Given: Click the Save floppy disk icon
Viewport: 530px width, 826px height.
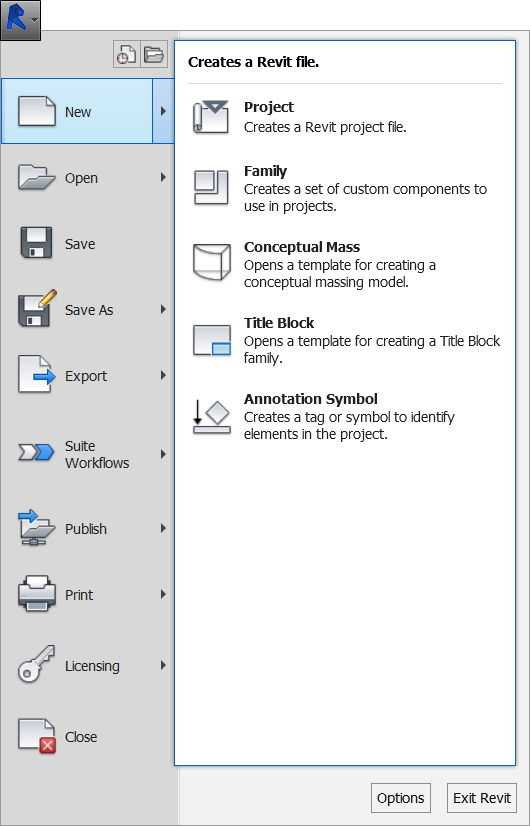Looking at the screenshot, I should 36,242.
